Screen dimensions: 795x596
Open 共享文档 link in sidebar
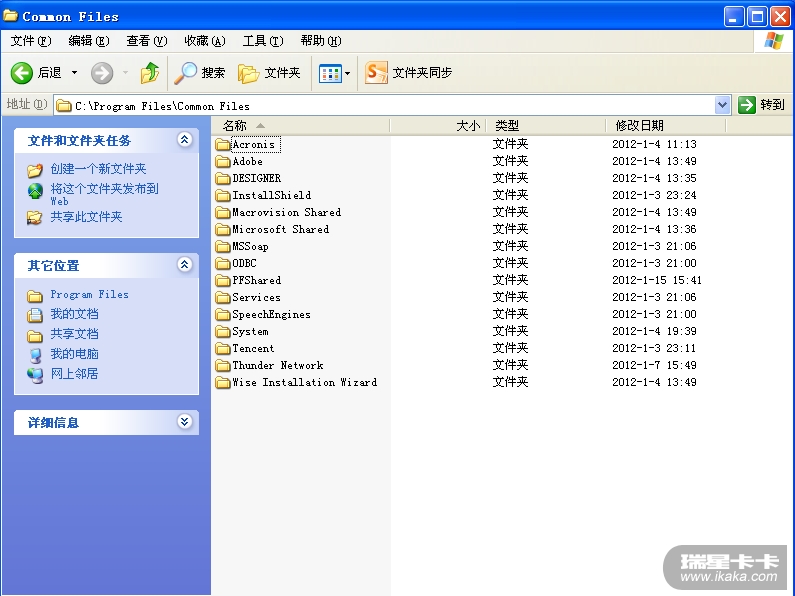pos(75,334)
